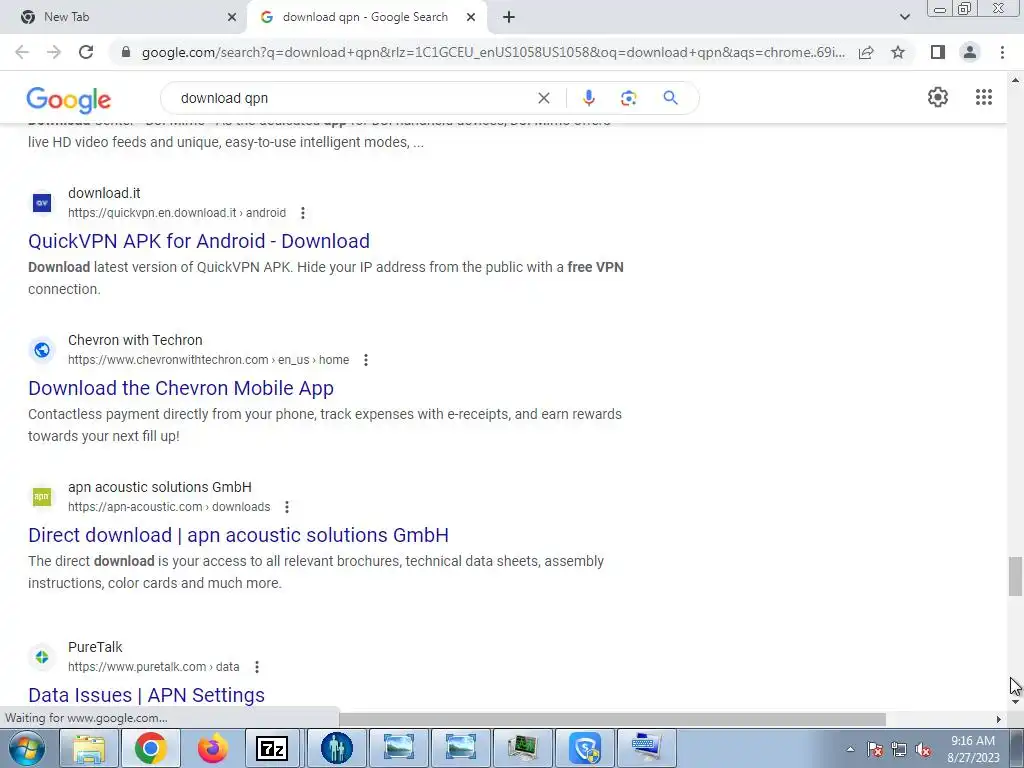Open File Explorer from the taskbar

89,748
